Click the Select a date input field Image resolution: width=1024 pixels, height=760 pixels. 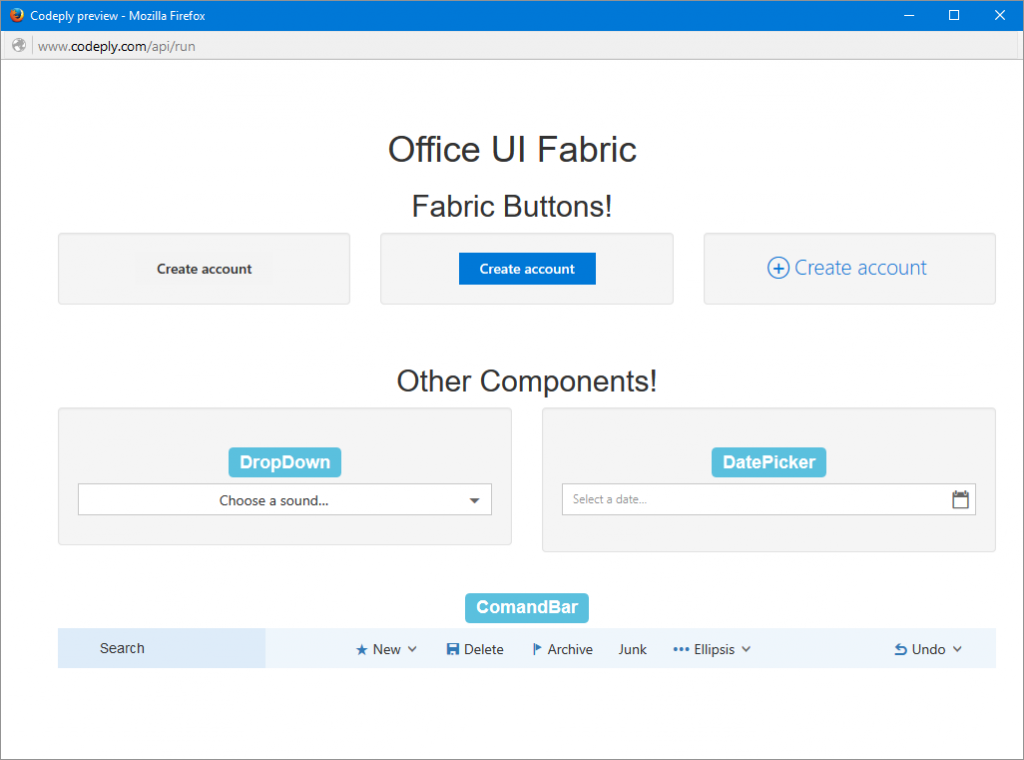pyautogui.click(x=769, y=499)
